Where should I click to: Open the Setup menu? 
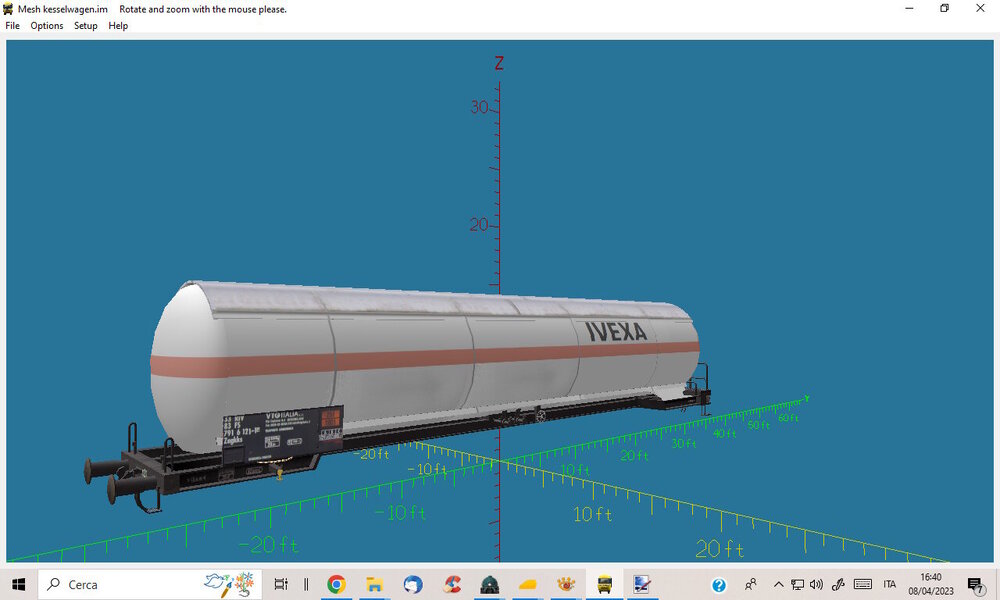coord(85,26)
